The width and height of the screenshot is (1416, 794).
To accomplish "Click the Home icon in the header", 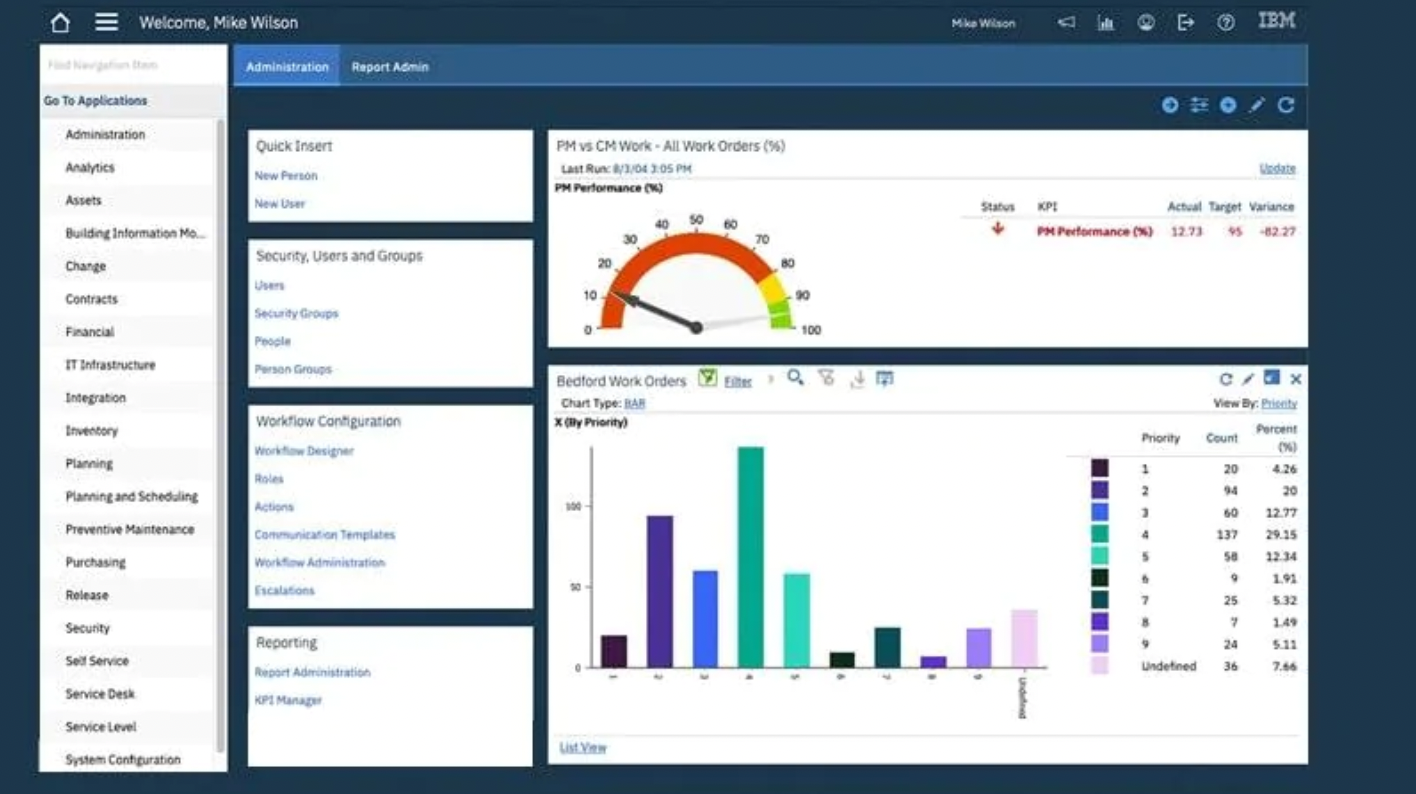I will (x=60, y=22).
